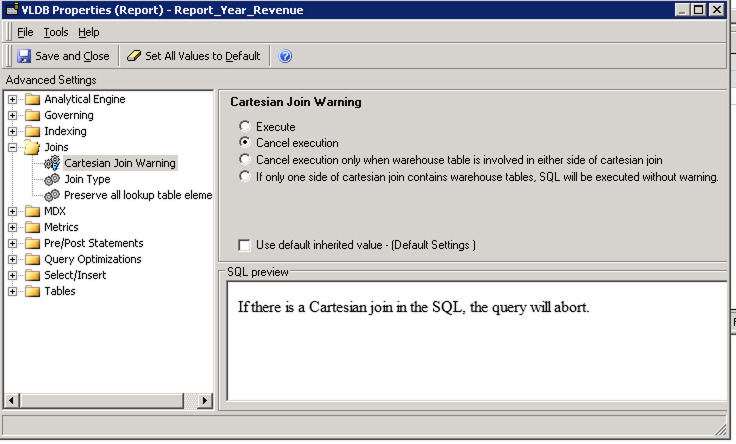The width and height of the screenshot is (736, 444).
Task: Open help via the blue question mark
Action: [285, 56]
